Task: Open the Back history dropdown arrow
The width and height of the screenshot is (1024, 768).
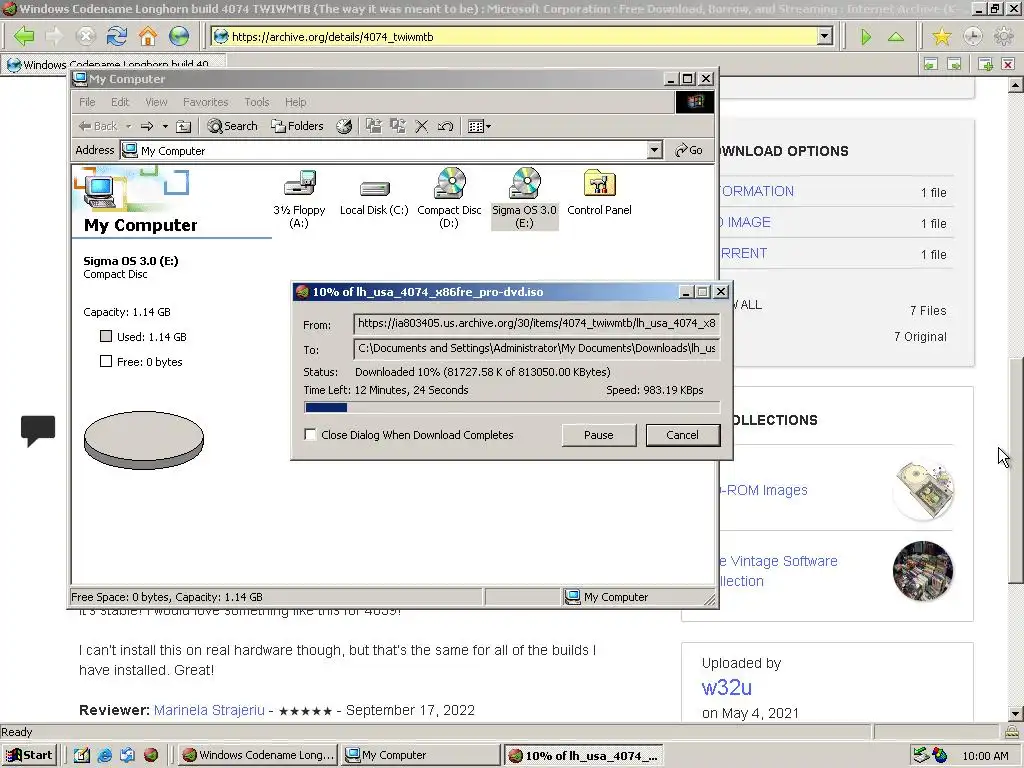Action: (129, 126)
